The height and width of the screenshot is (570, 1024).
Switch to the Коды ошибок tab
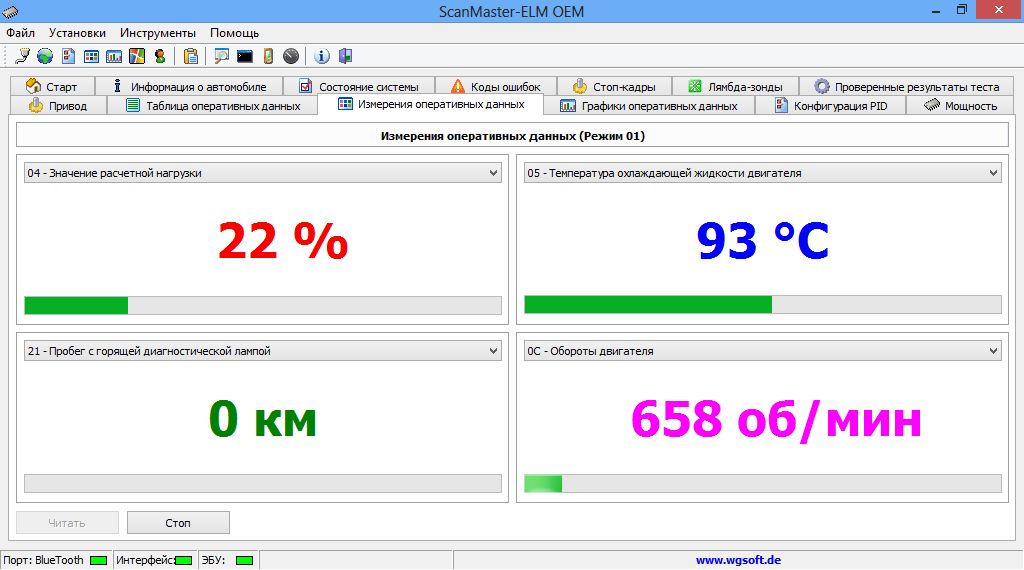(x=495, y=87)
